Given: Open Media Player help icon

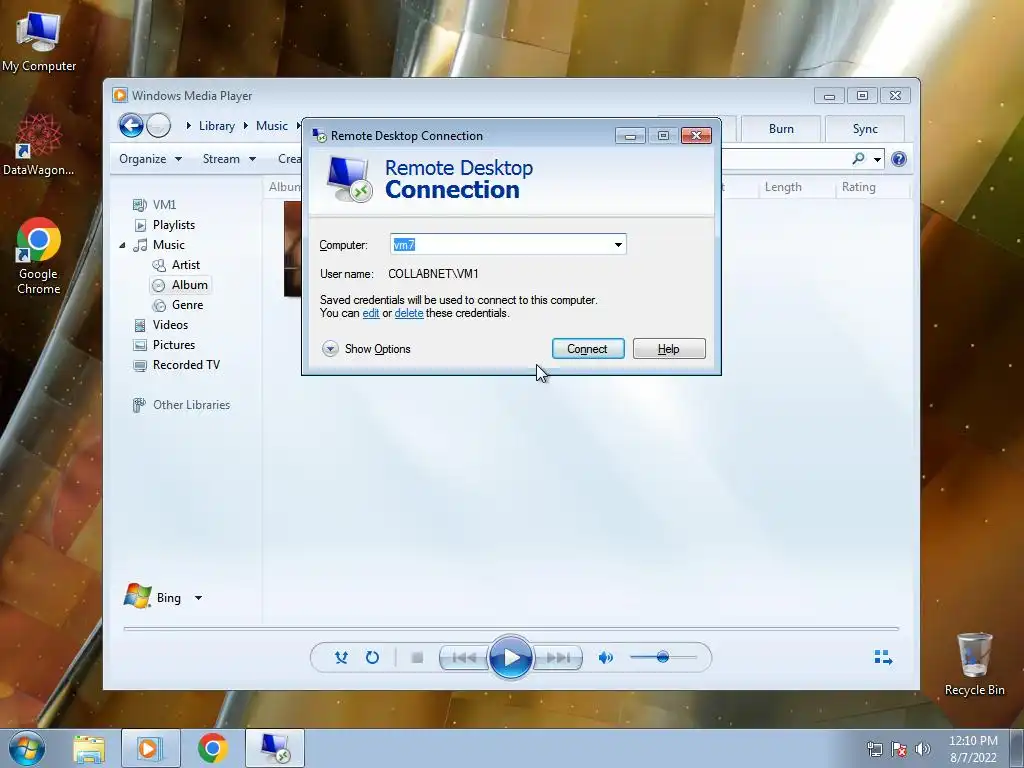Looking at the screenshot, I should click(x=899, y=159).
